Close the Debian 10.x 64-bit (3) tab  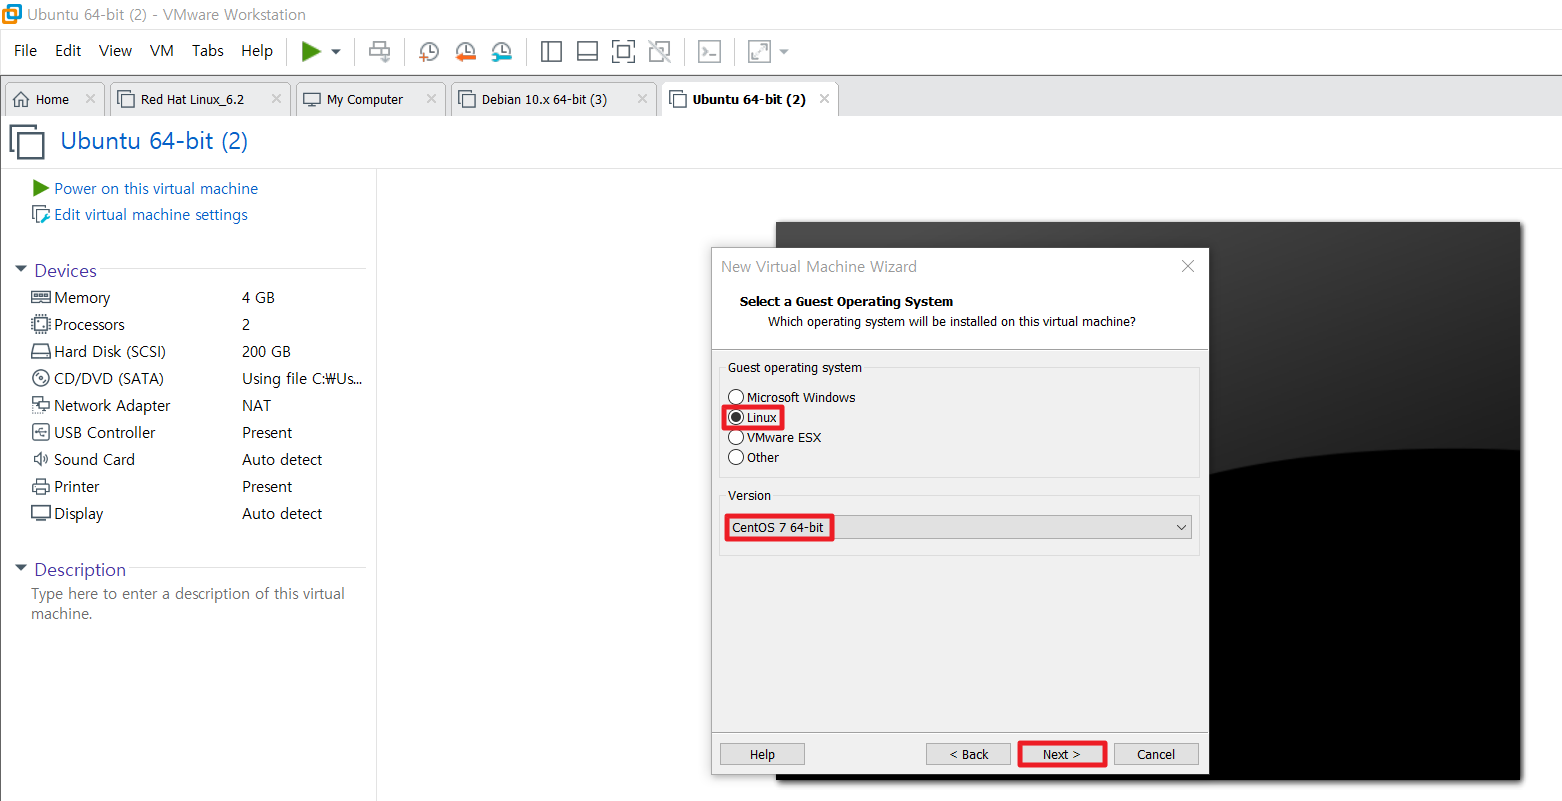click(642, 99)
